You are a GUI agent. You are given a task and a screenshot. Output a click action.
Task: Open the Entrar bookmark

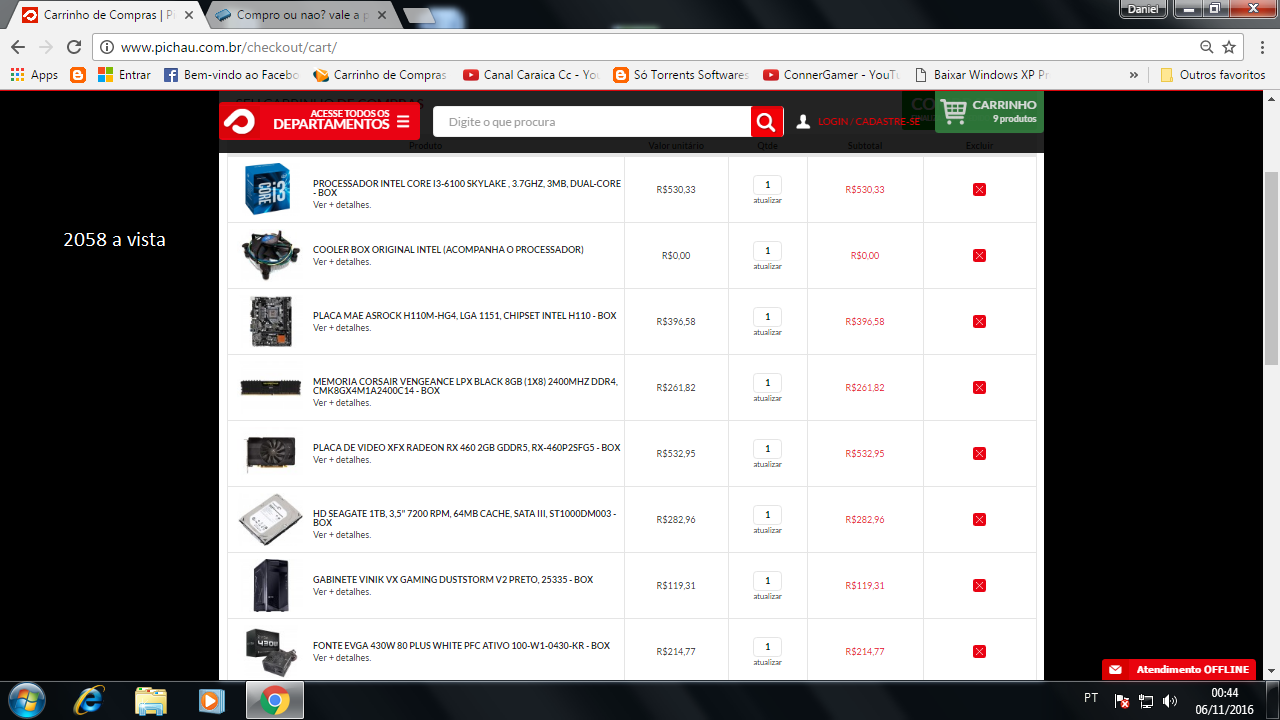point(124,75)
